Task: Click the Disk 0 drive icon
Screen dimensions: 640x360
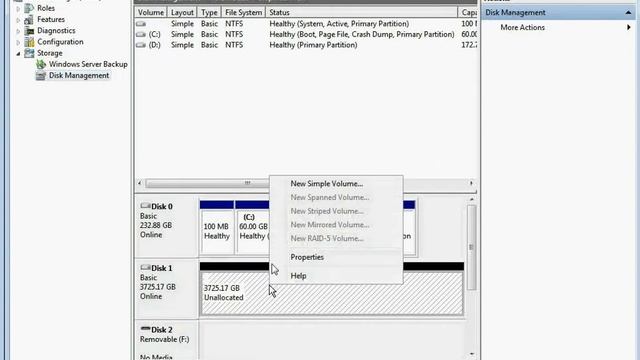Action: (x=145, y=206)
